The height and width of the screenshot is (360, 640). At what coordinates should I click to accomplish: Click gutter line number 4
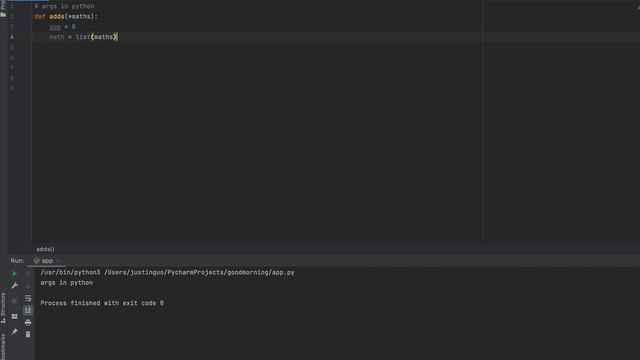click(12, 37)
